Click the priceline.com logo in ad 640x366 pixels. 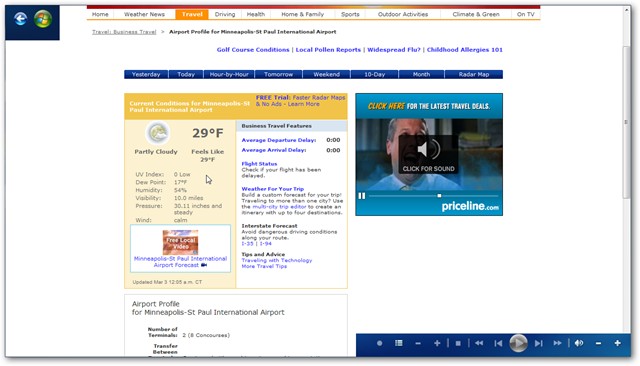(x=470, y=206)
